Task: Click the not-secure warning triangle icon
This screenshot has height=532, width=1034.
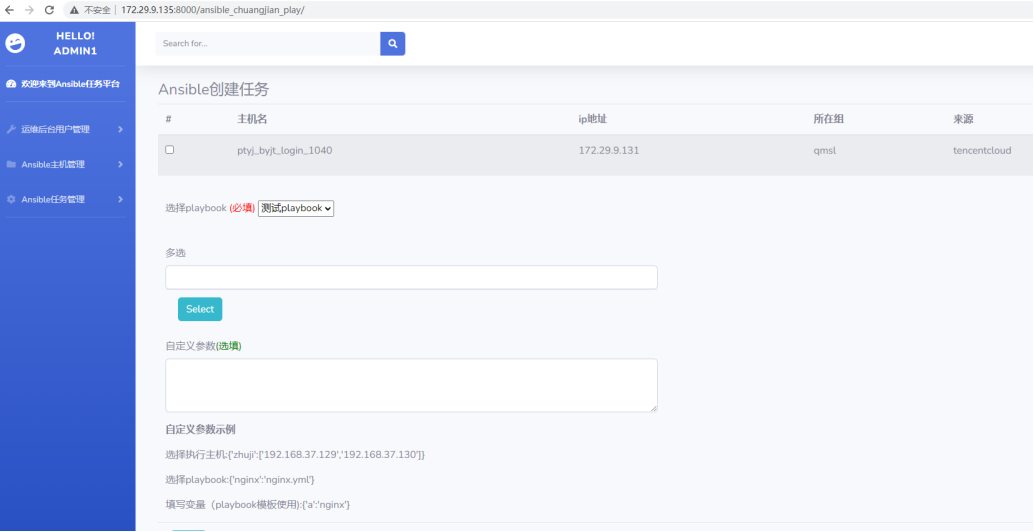Action: tap(75, 11)
